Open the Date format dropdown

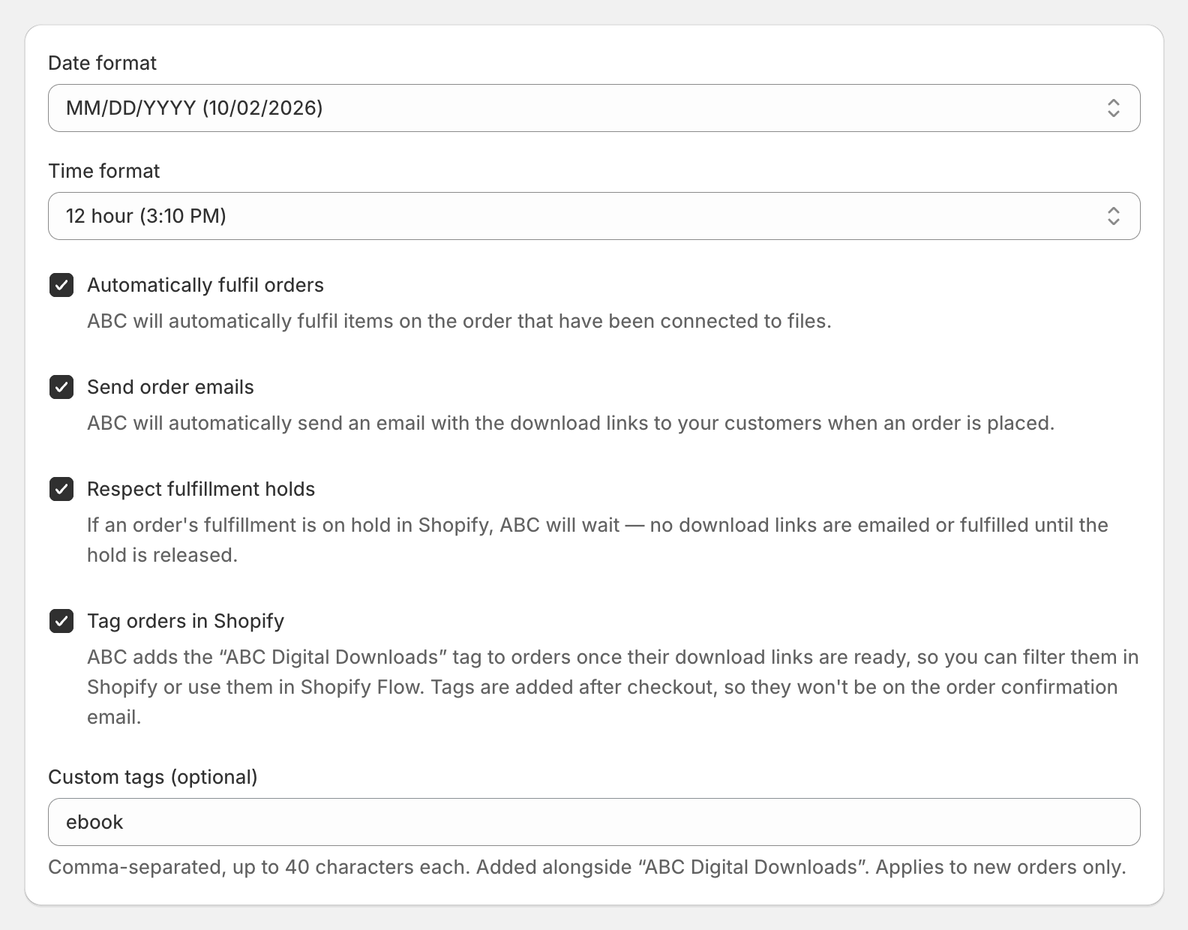(x=594, y=108)
